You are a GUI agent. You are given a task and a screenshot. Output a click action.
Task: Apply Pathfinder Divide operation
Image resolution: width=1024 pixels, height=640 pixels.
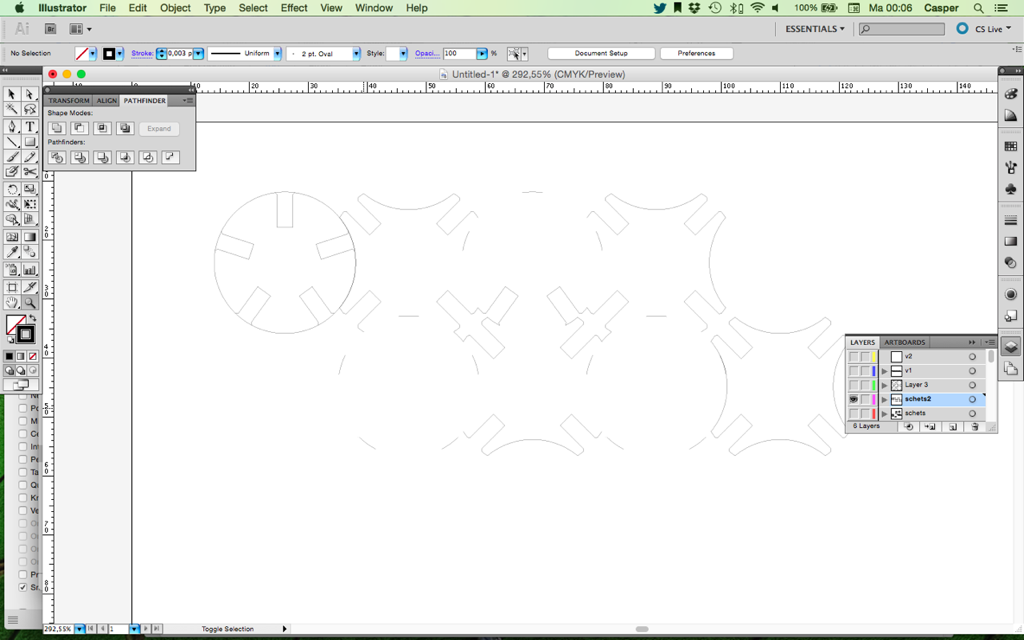click(x=57, y=157)
